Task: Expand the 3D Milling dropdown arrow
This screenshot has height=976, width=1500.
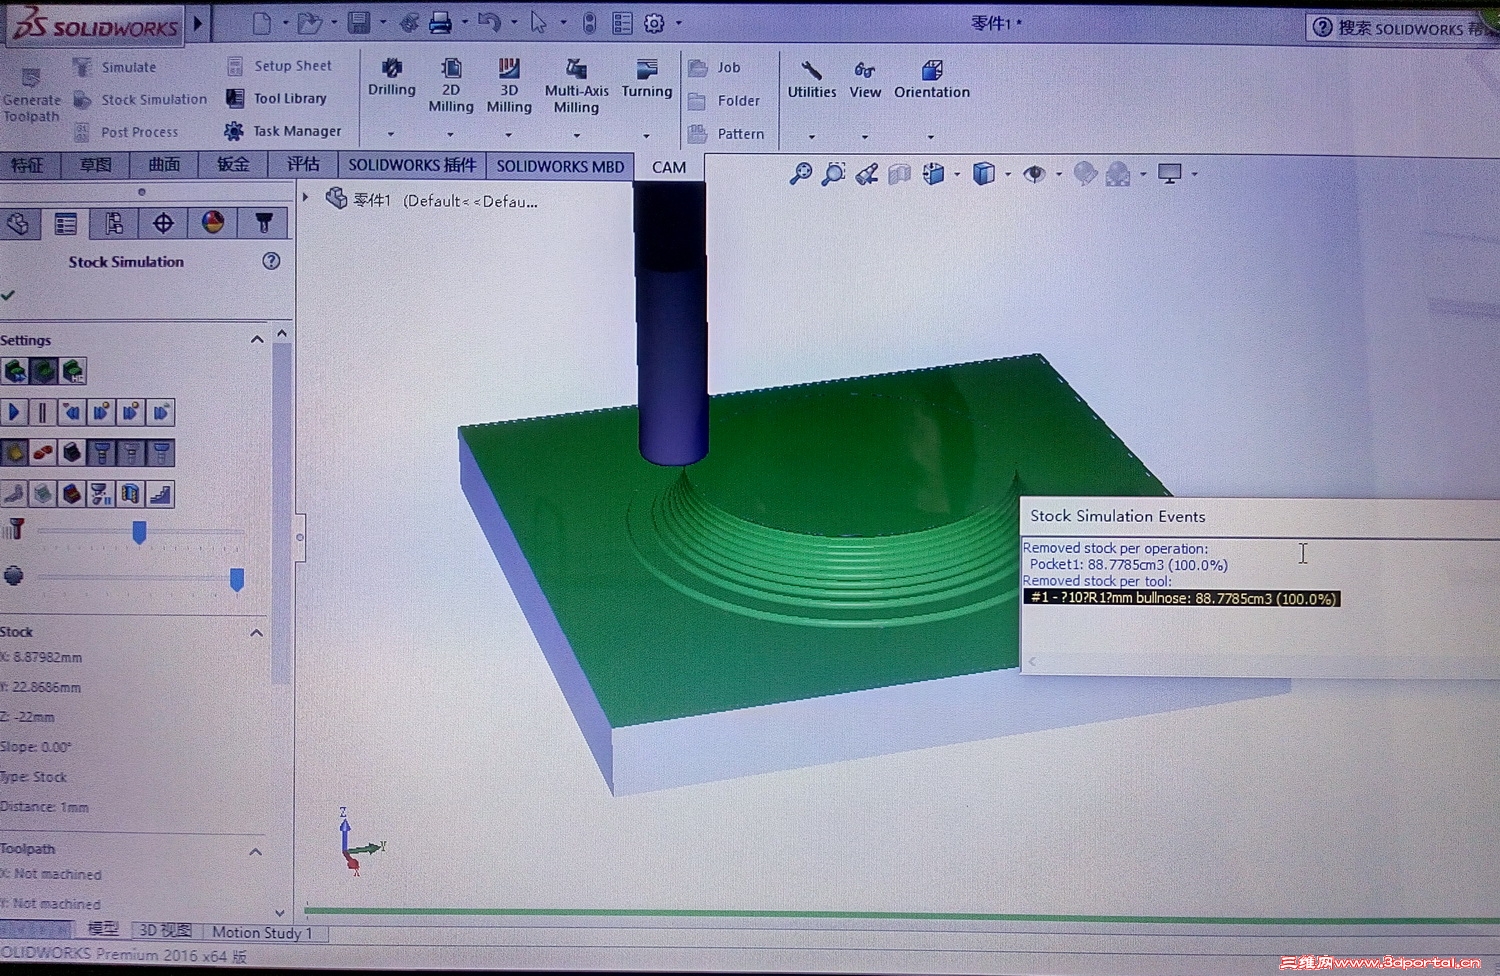Action: 508,134
